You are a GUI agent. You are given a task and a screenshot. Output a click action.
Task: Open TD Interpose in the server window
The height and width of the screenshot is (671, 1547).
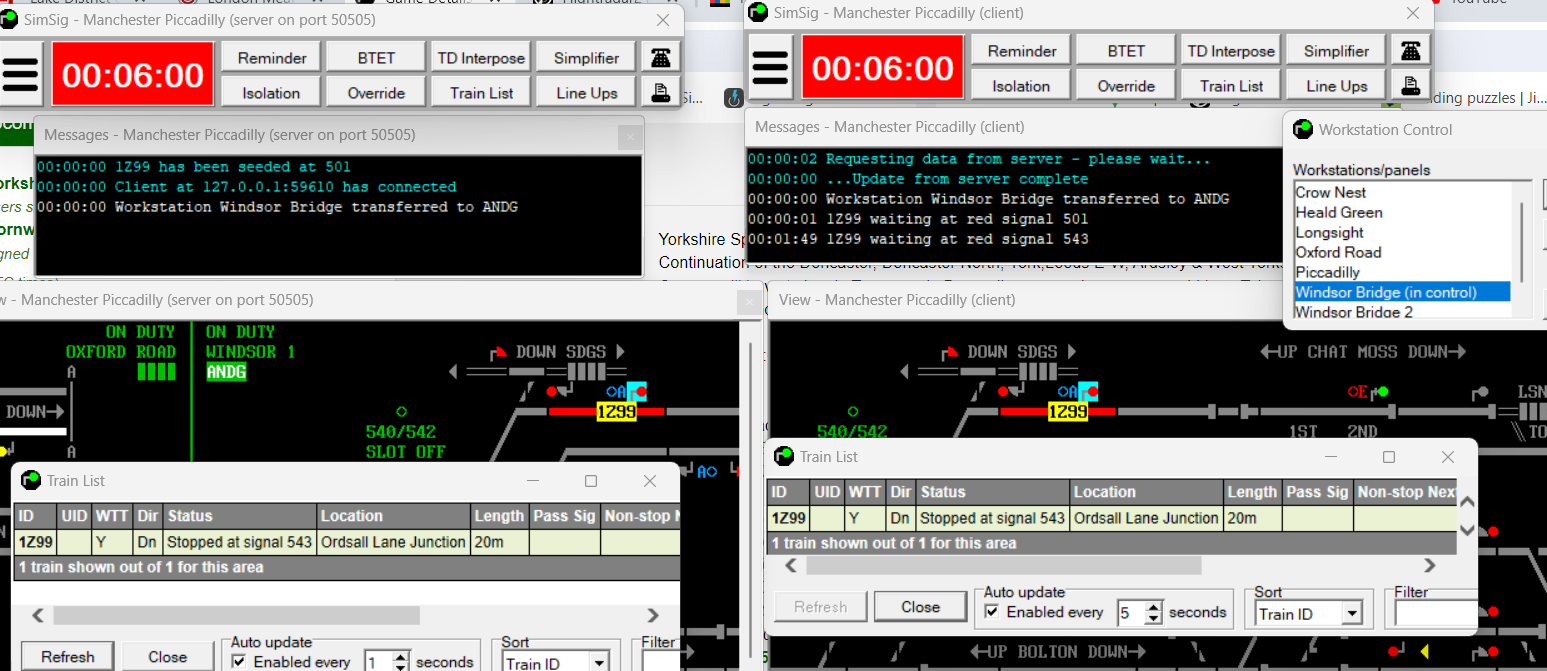pos(481,58)
